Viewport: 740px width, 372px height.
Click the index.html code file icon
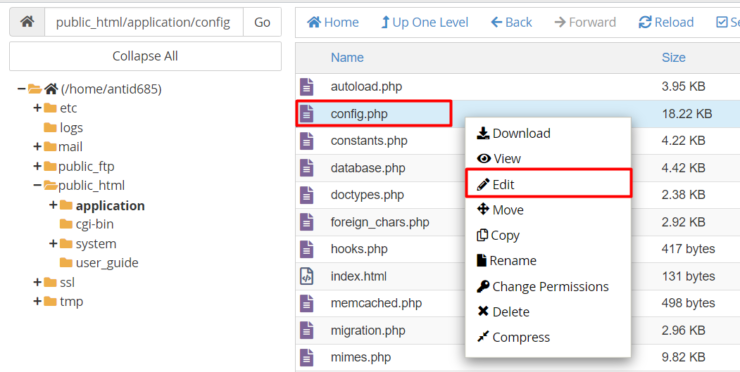307,276
